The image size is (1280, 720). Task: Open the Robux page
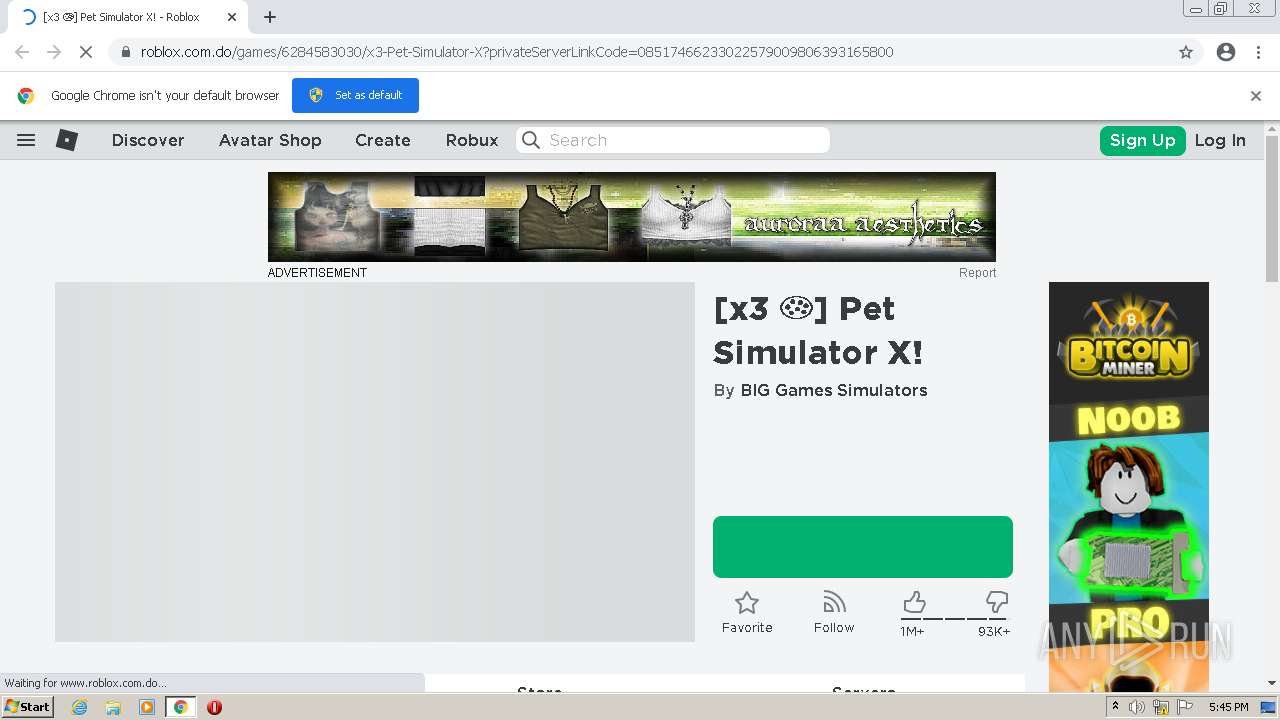click(x=472, y=140)
